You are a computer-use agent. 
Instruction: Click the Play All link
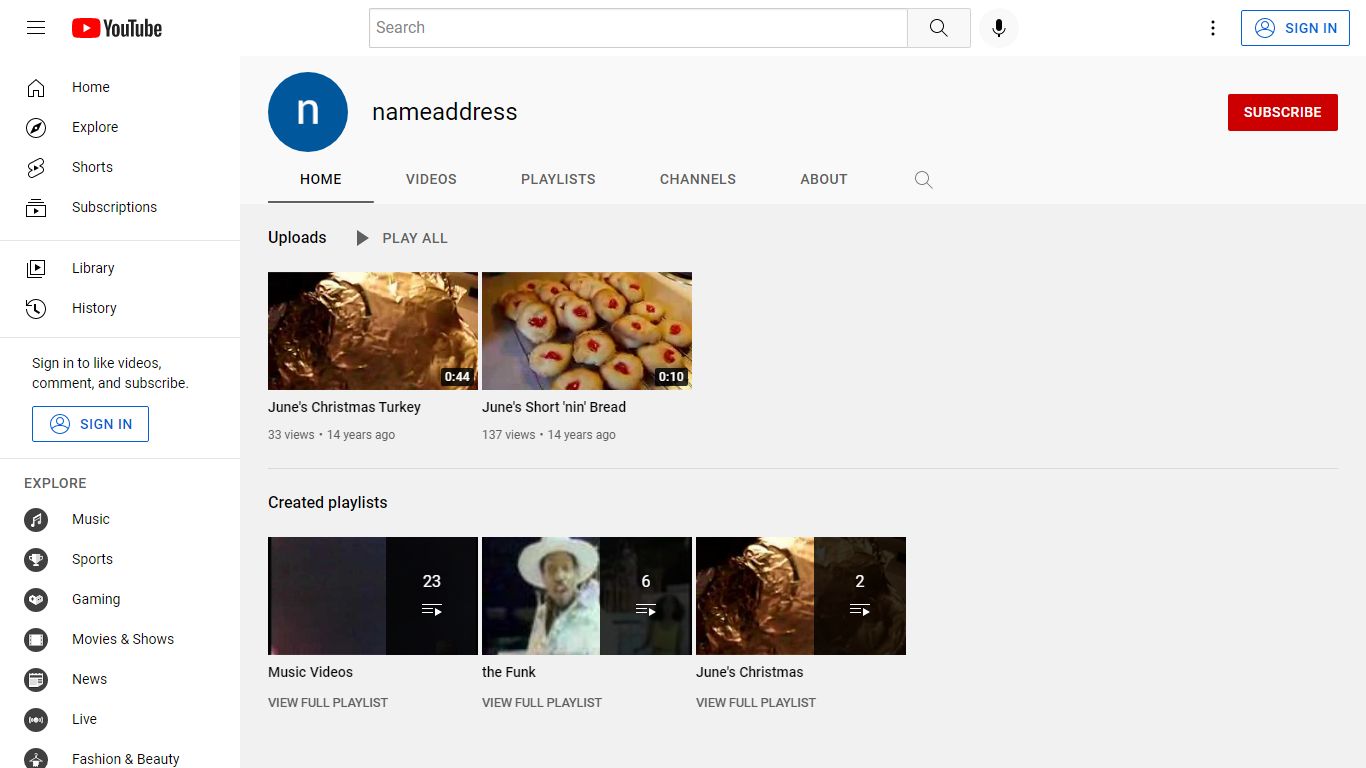pos(415,238)
